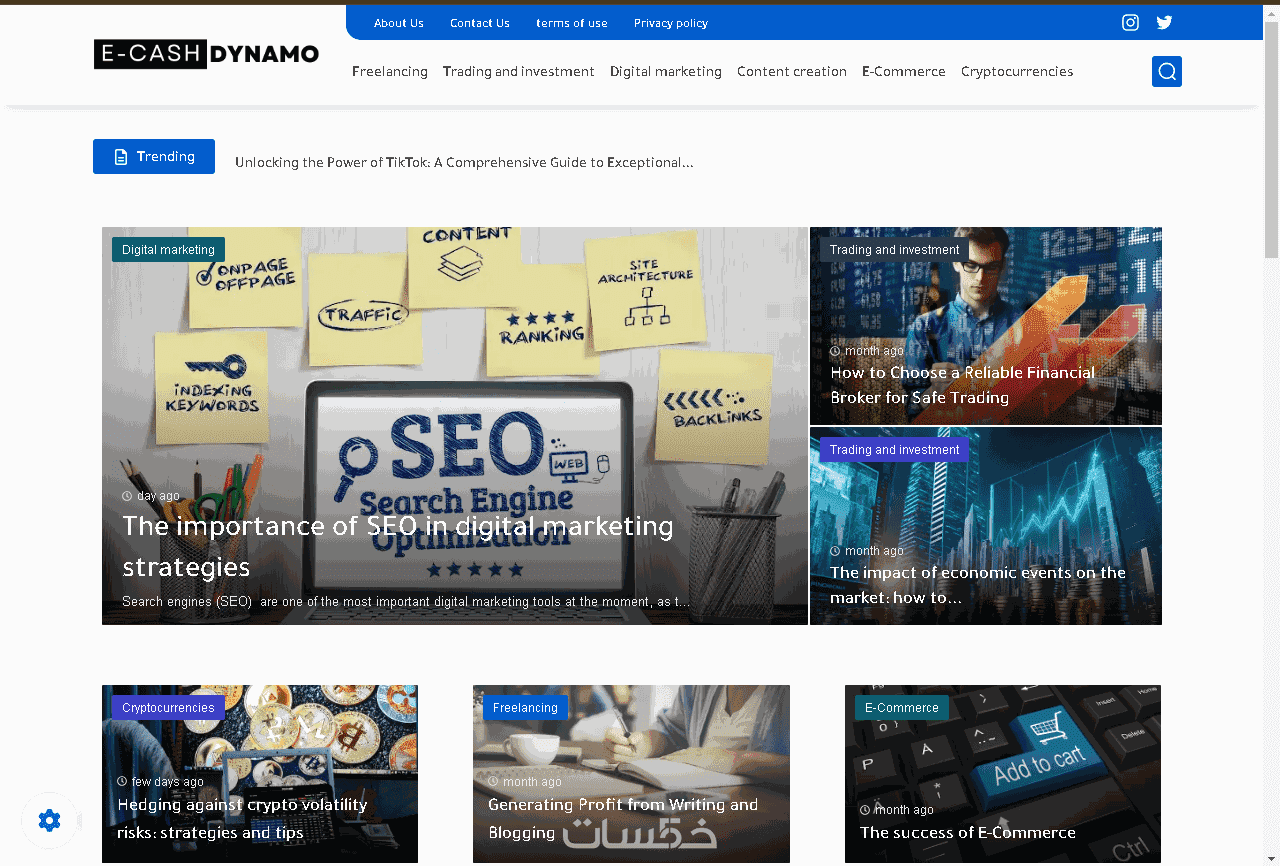
Task: Go to Contact Us
Action: (x=480, y=23)
